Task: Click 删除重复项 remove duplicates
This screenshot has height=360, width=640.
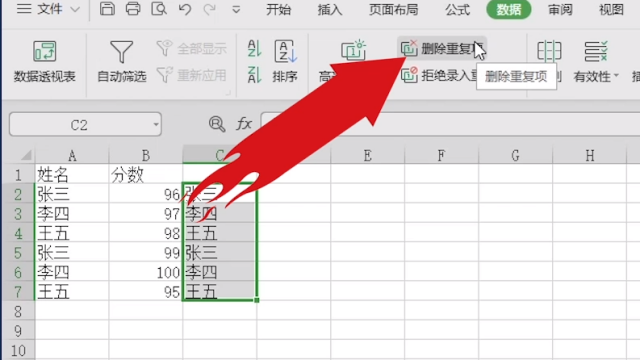Action: pyautogui.click(x=442, y=49)
